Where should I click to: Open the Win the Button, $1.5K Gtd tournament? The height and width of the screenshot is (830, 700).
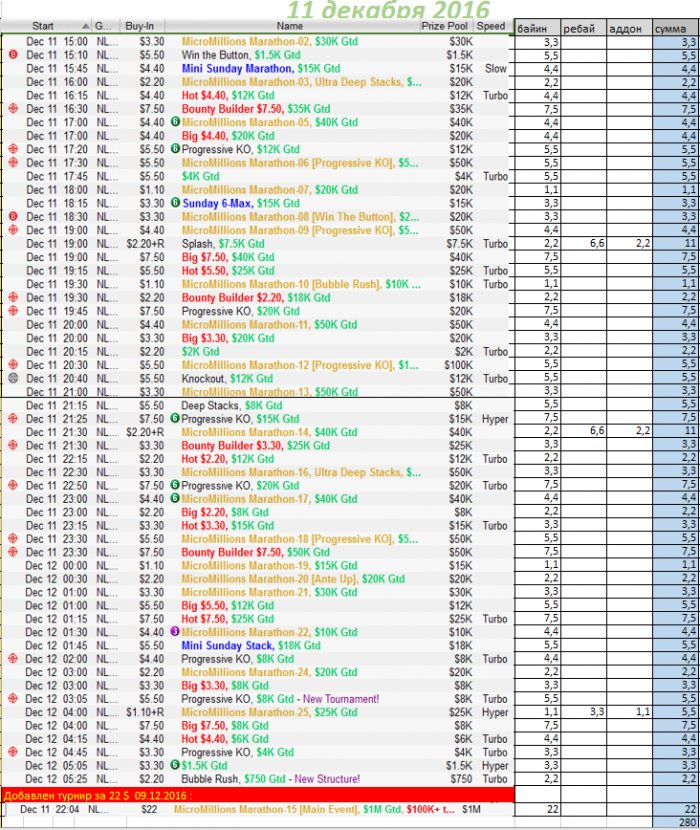[x=241, y=55]
